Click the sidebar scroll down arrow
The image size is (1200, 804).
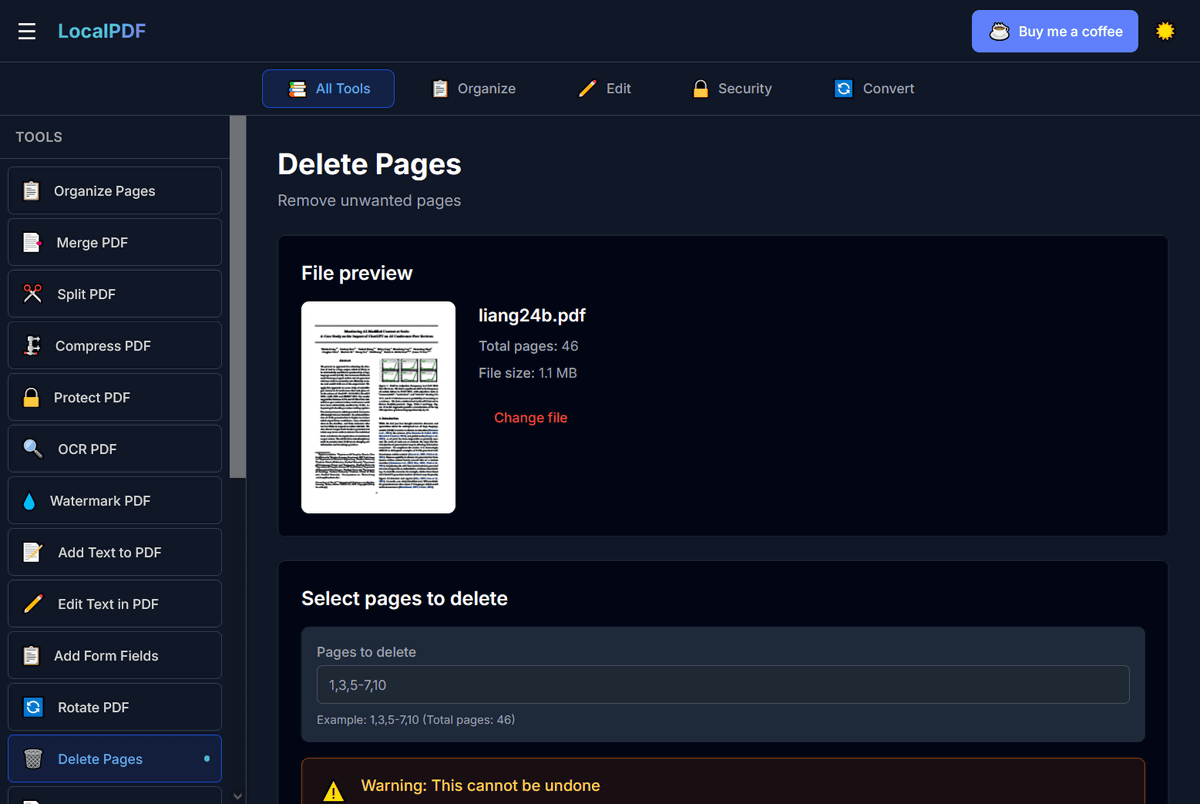click(x=237, y=795)
